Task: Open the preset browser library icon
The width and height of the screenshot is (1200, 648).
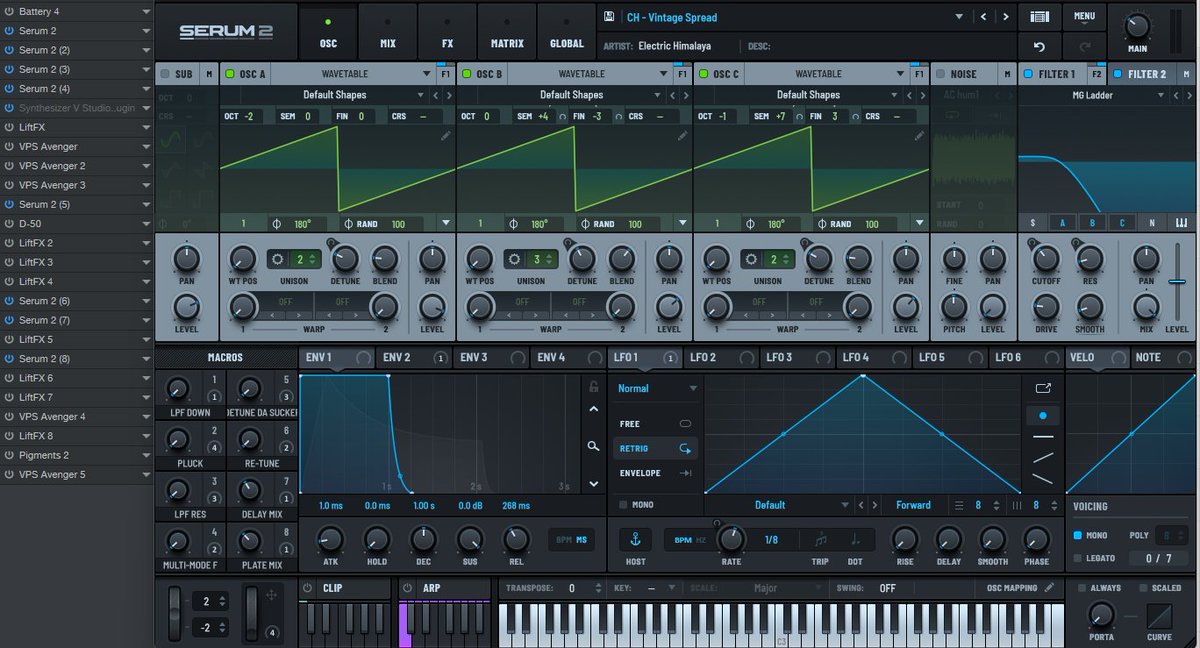Action: point(1040,17)
